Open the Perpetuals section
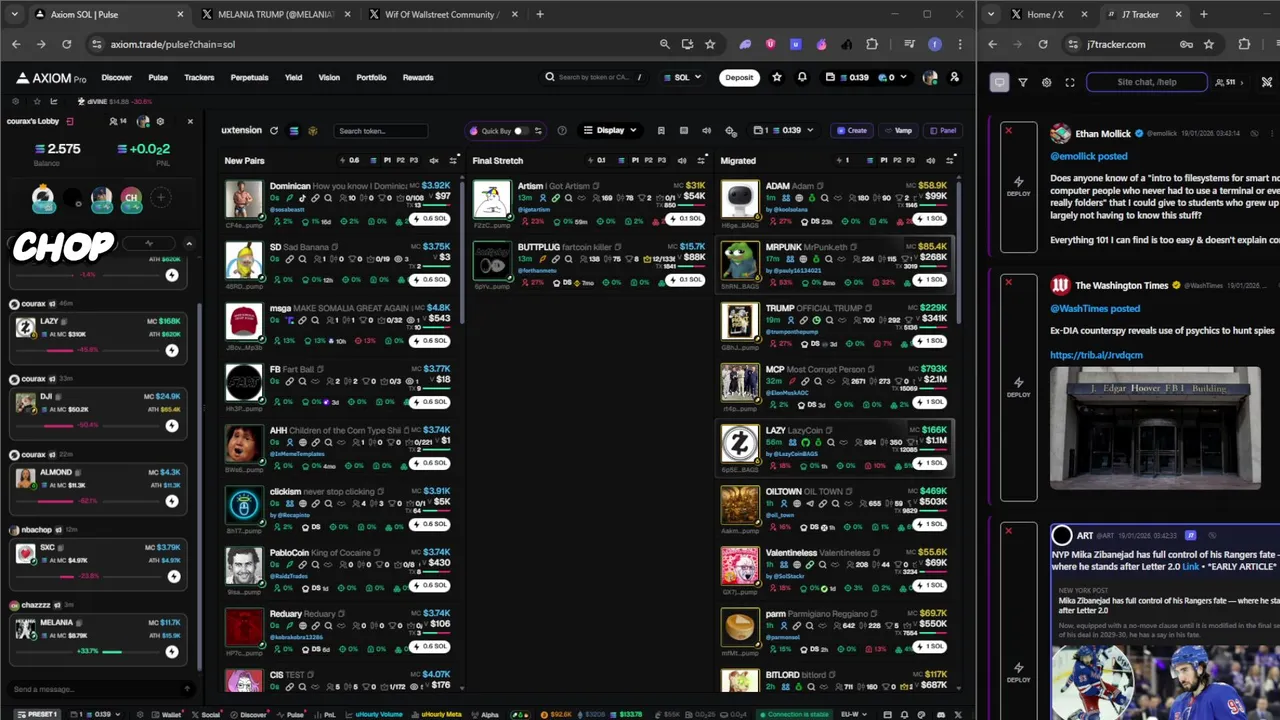The width and height of the screenshot is (1280, 720). (x=249, y=77)
